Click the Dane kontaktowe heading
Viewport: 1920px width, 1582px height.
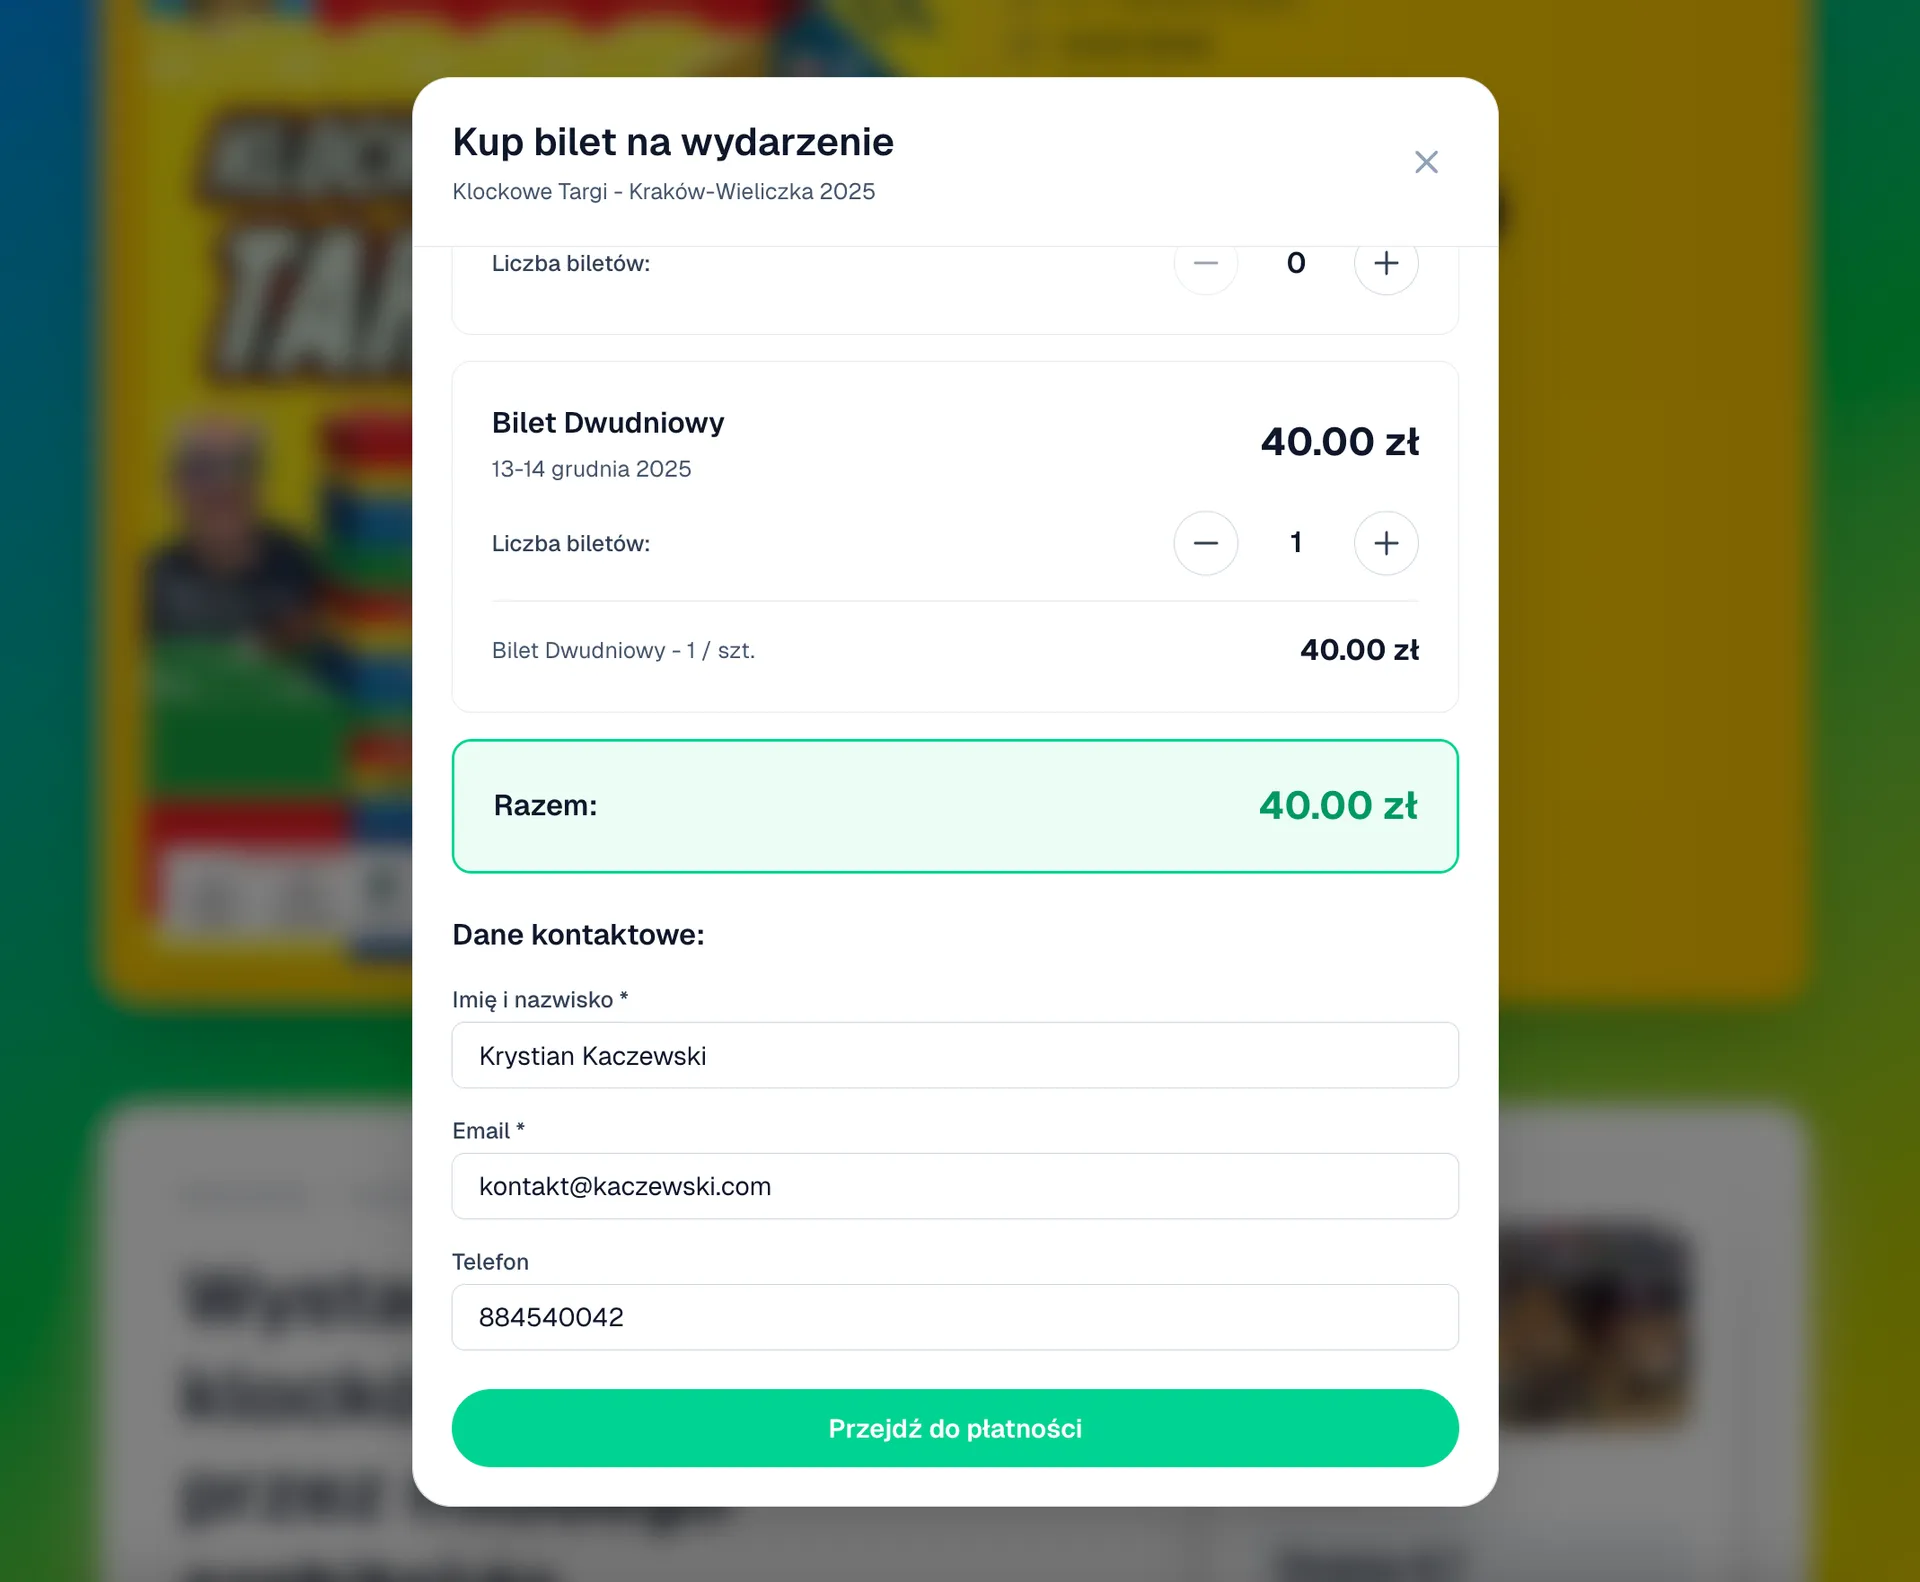pos(578,935)
